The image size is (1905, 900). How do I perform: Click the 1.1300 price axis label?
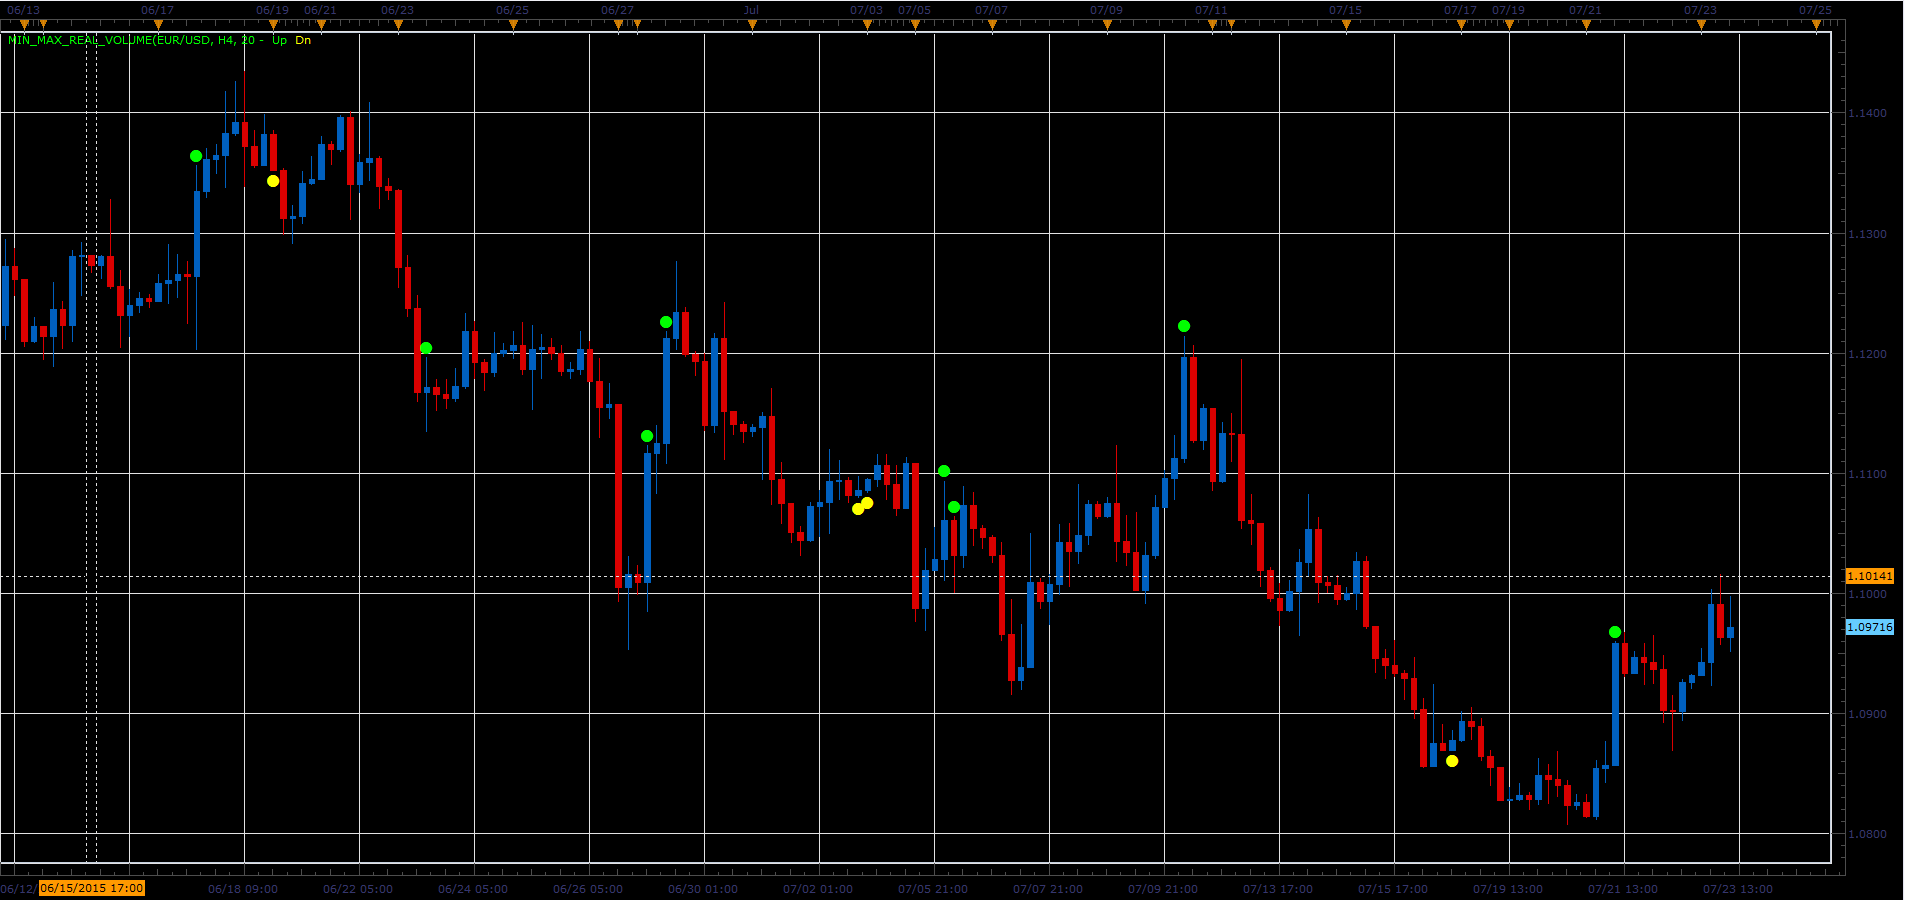pos(1866,234)
